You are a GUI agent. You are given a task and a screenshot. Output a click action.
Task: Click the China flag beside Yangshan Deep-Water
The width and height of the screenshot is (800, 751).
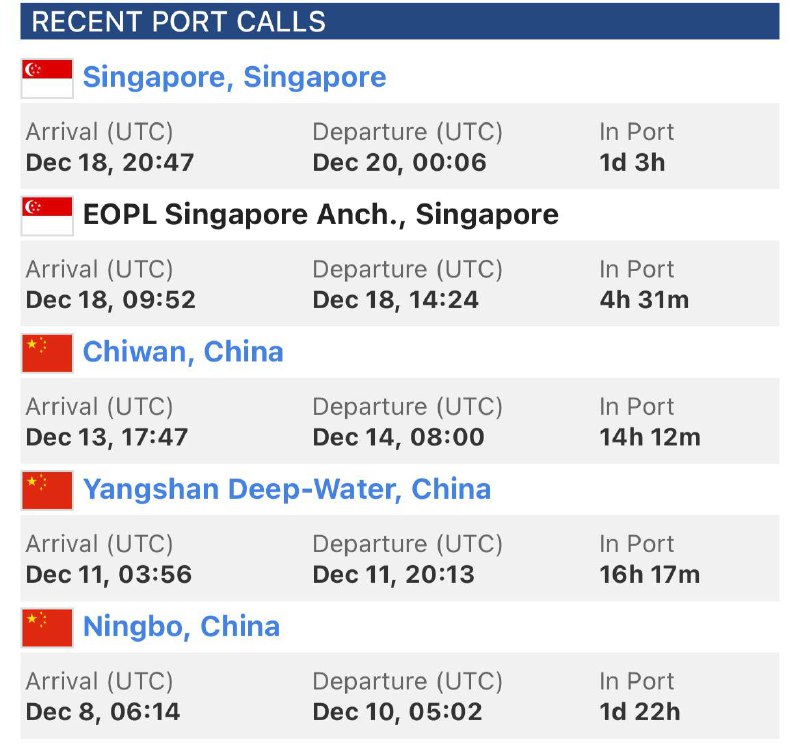47,490
